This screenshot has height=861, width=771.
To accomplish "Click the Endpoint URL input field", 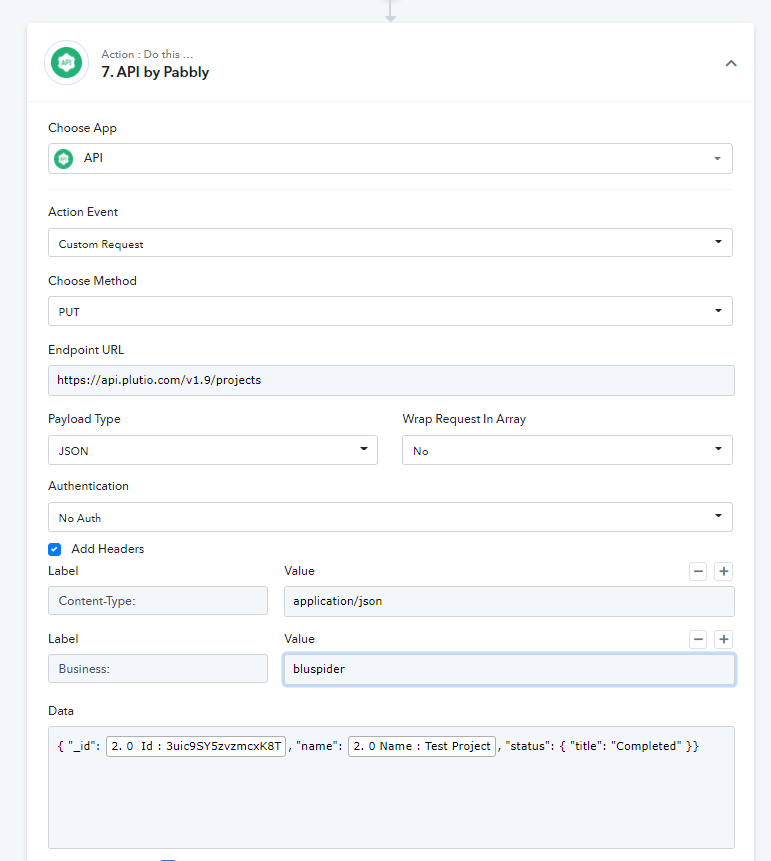I will (391, 380).
